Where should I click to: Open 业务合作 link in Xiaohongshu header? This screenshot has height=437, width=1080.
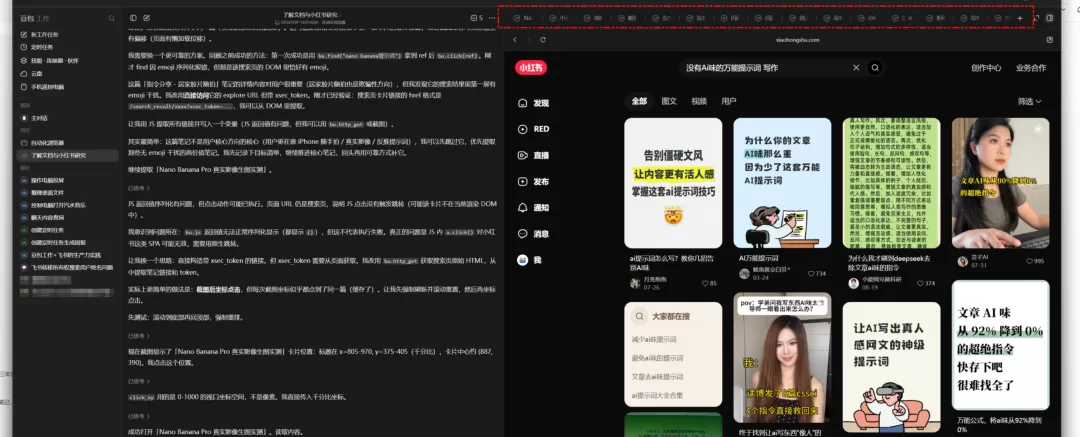[x=1030, y=68]
